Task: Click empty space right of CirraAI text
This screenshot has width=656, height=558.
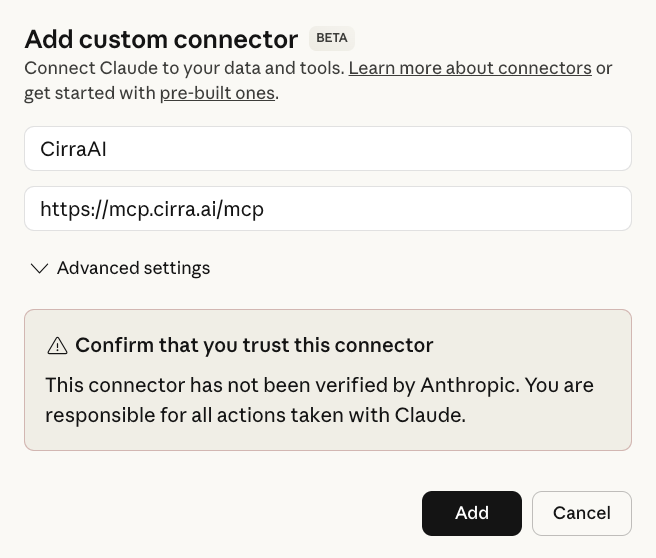Action: pyautogui.click(x=400, y=149)
